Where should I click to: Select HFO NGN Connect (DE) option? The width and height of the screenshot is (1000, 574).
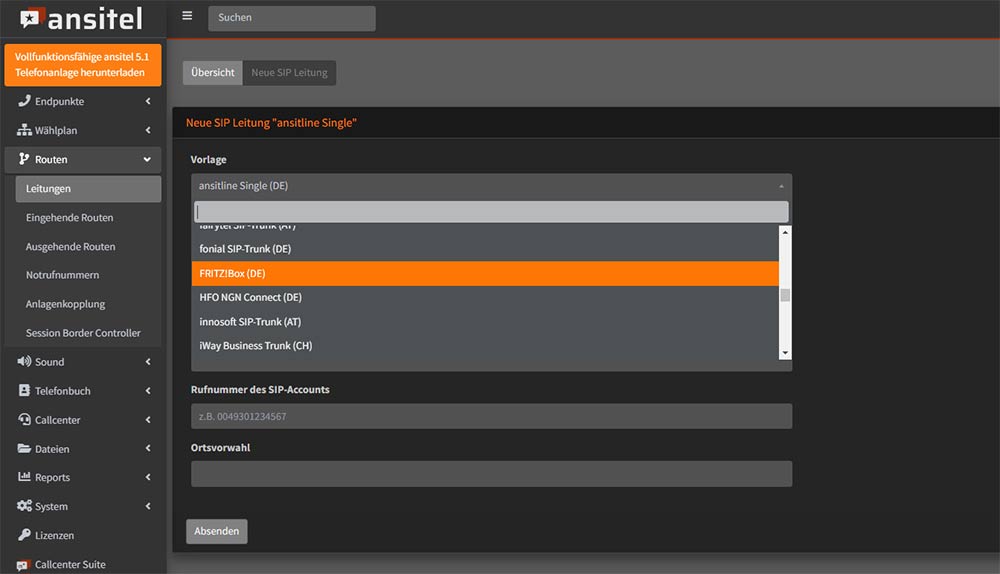pyautogui.click(x=485, y=297)
